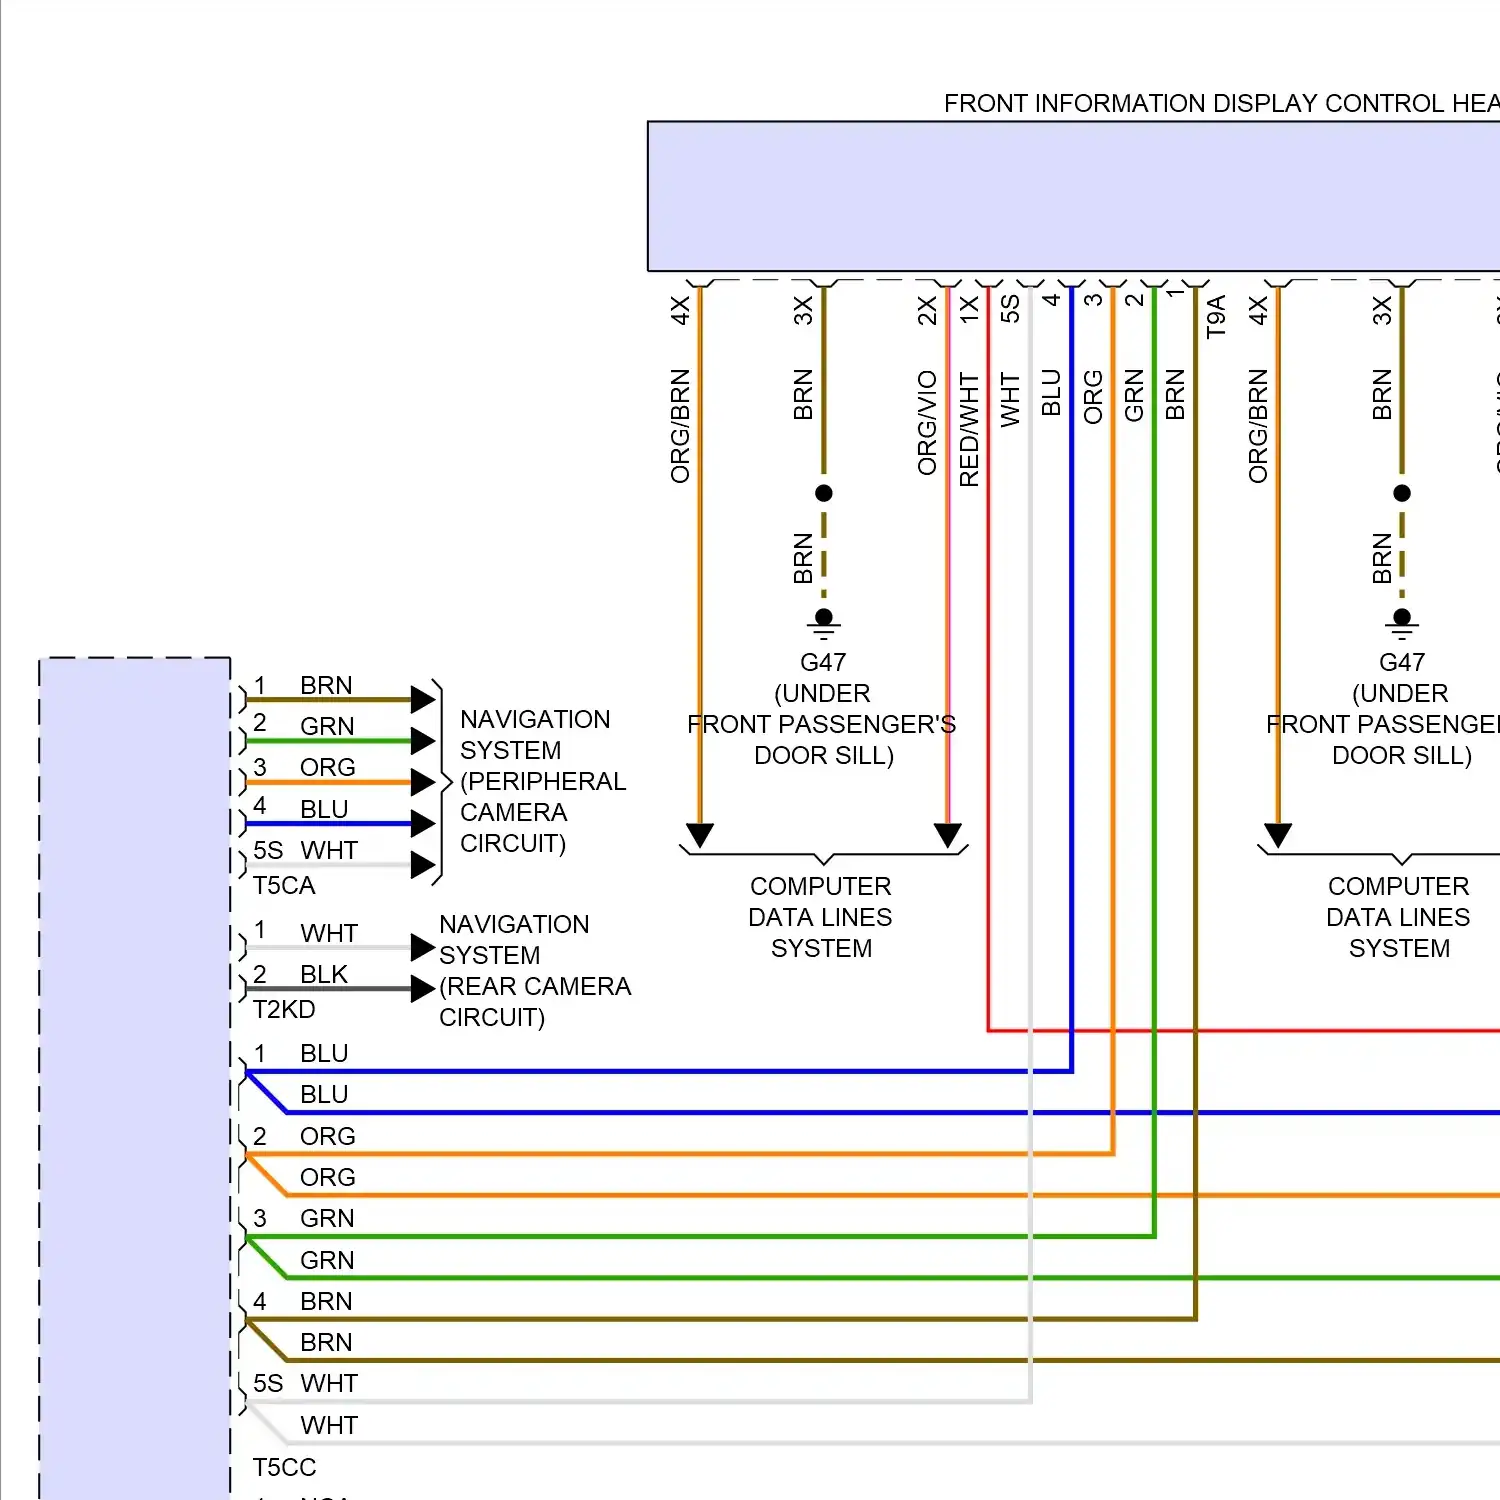Click the BRN label at T5CA pin 1

(326, 685)
